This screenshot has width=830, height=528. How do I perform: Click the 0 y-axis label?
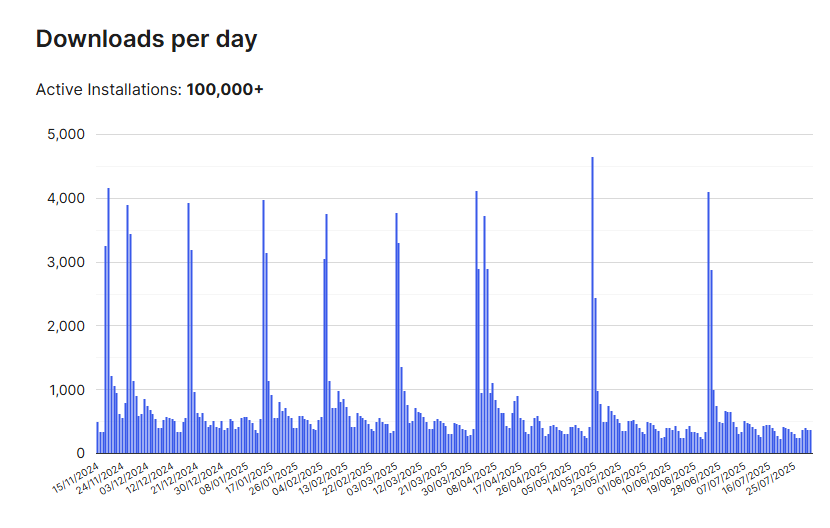point(80,454)
